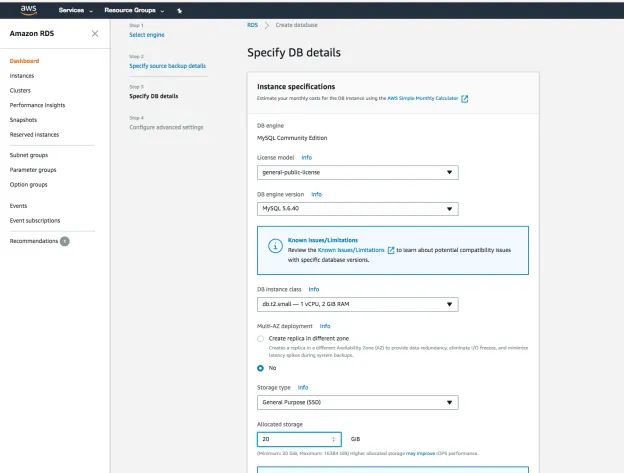The width and height of the screenshot is (624, 473).
Task: Click the Allocated storage stepper arrows
Action: [x=333, y=439]
